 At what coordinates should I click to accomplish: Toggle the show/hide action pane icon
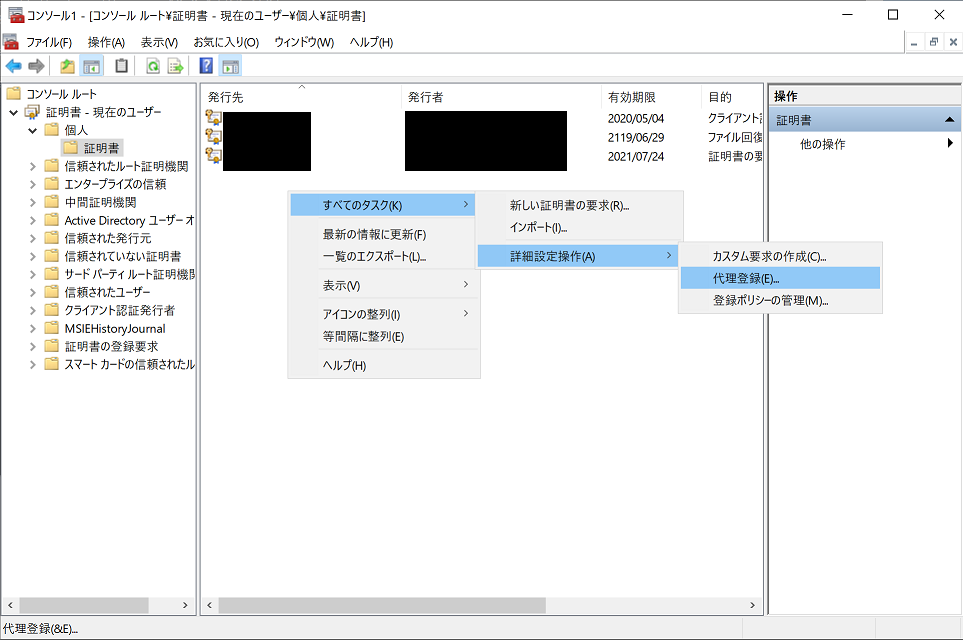(230, 66)
